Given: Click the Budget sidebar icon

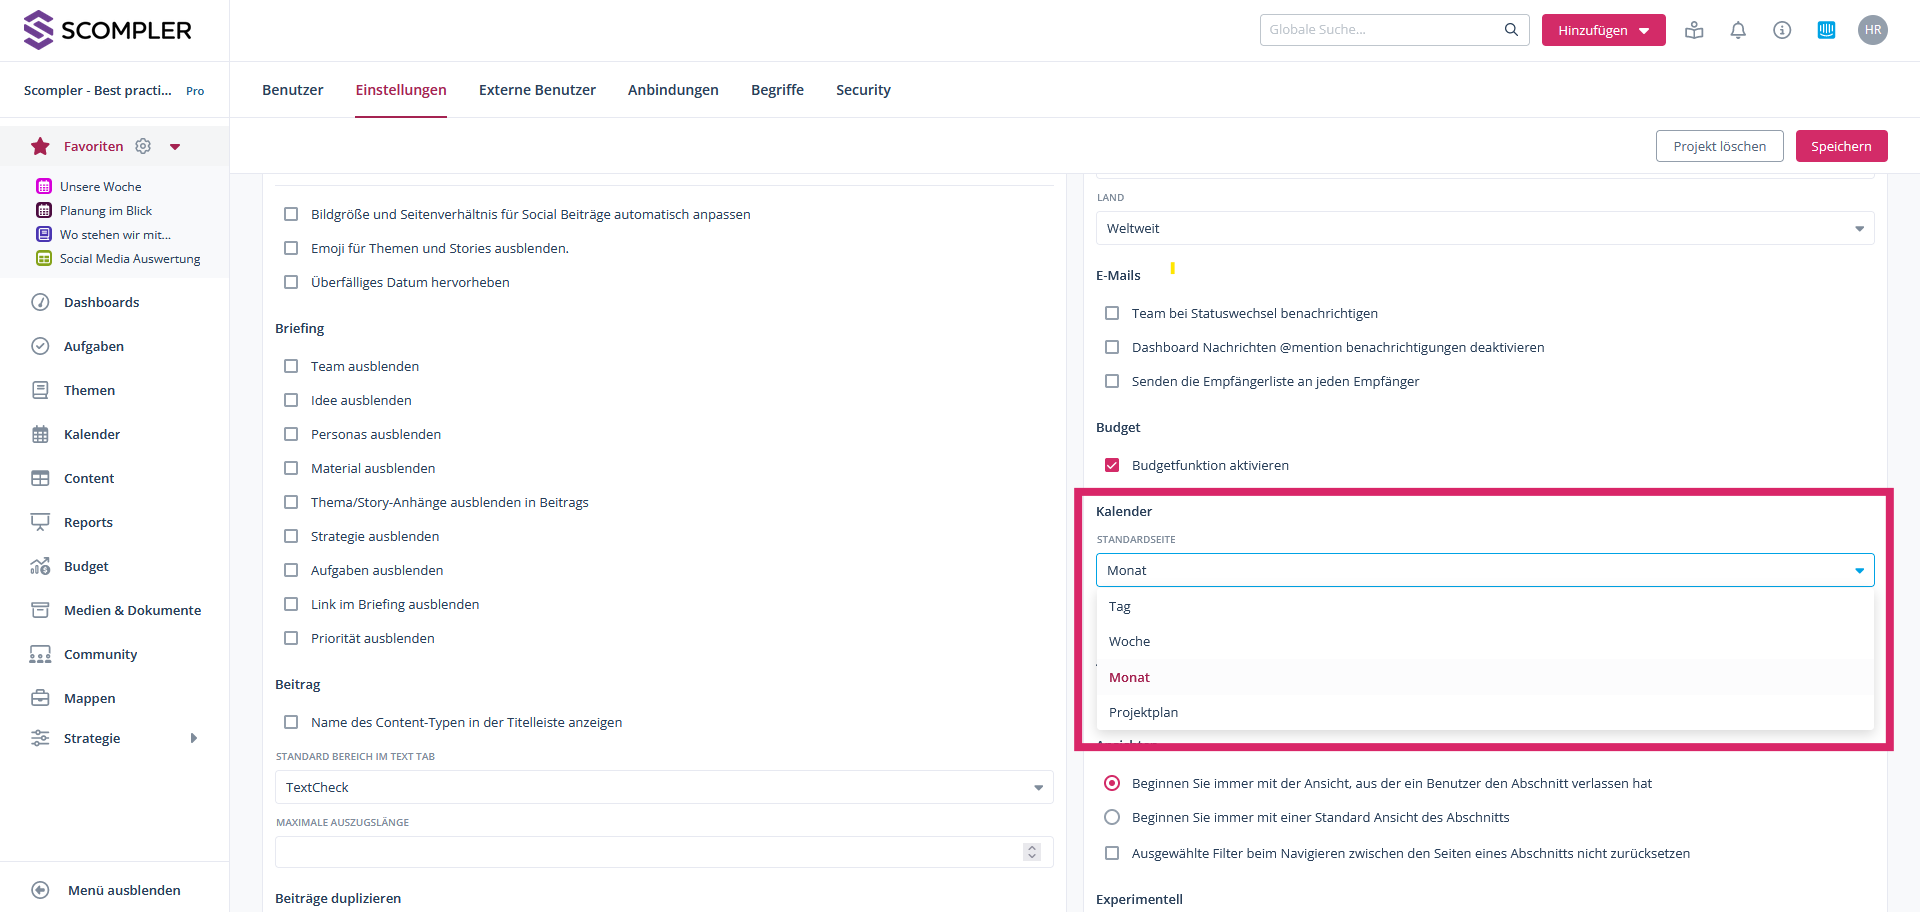Looking at the screenshot, I should point(40,566).
